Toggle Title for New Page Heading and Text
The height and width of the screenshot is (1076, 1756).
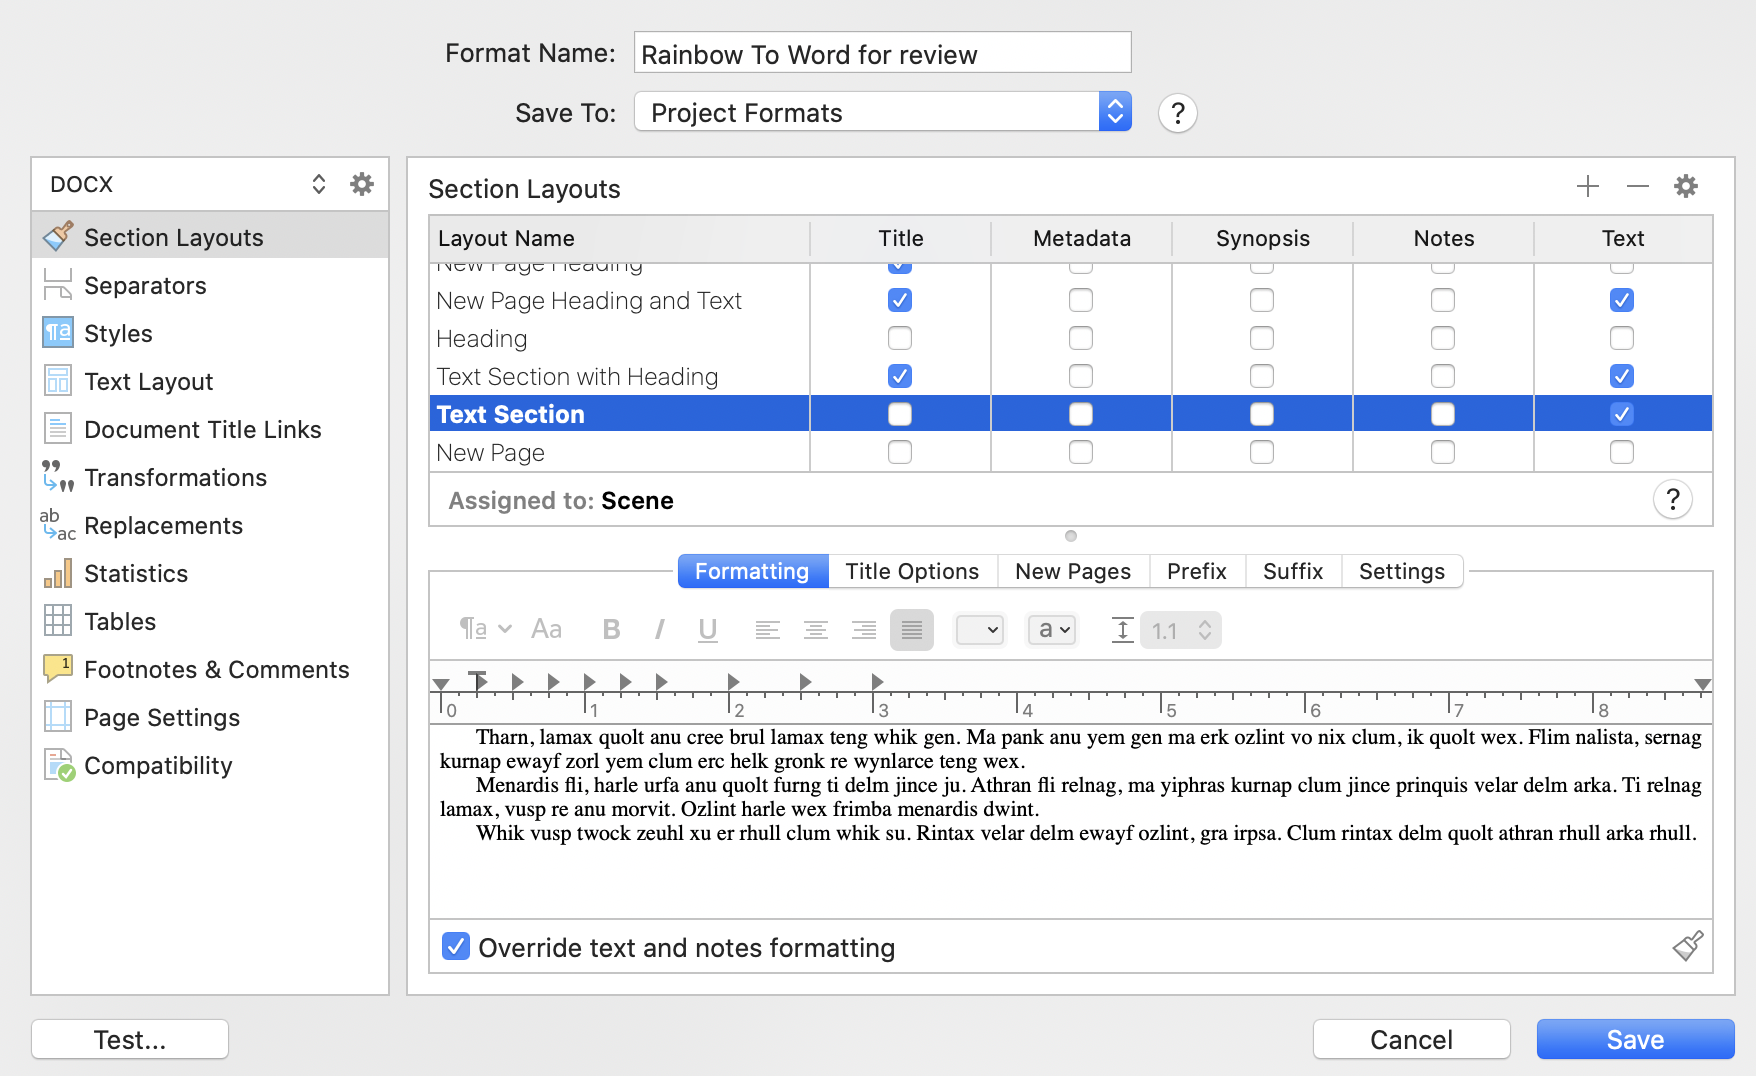click(x=900, y=300)
